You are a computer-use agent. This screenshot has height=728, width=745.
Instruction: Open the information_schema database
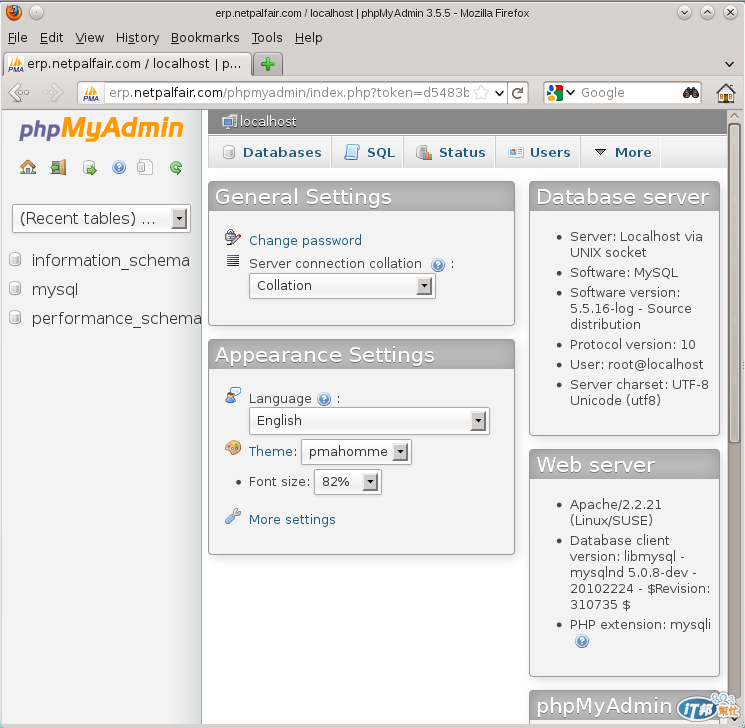click(111, 260)
